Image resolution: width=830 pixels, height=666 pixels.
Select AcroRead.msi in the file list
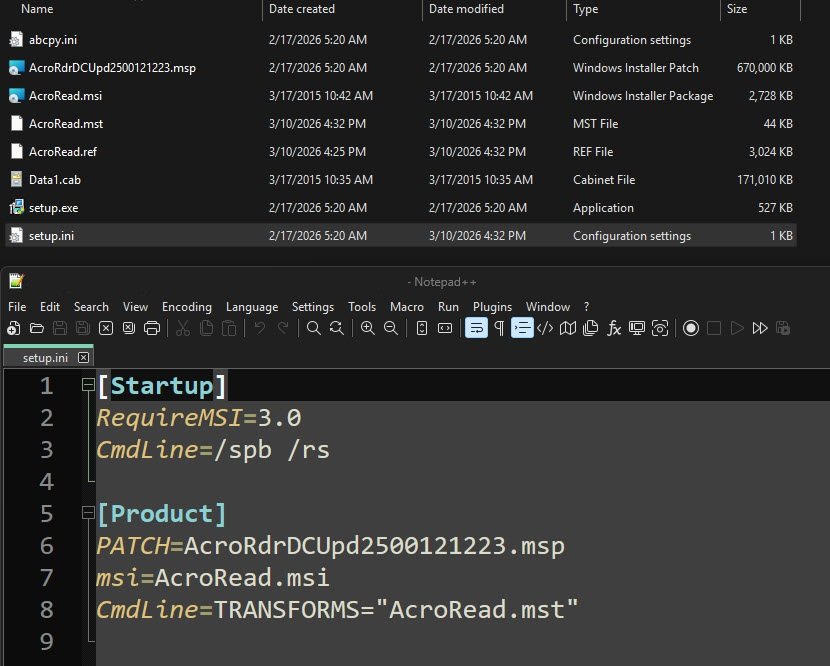pos(66,96)
